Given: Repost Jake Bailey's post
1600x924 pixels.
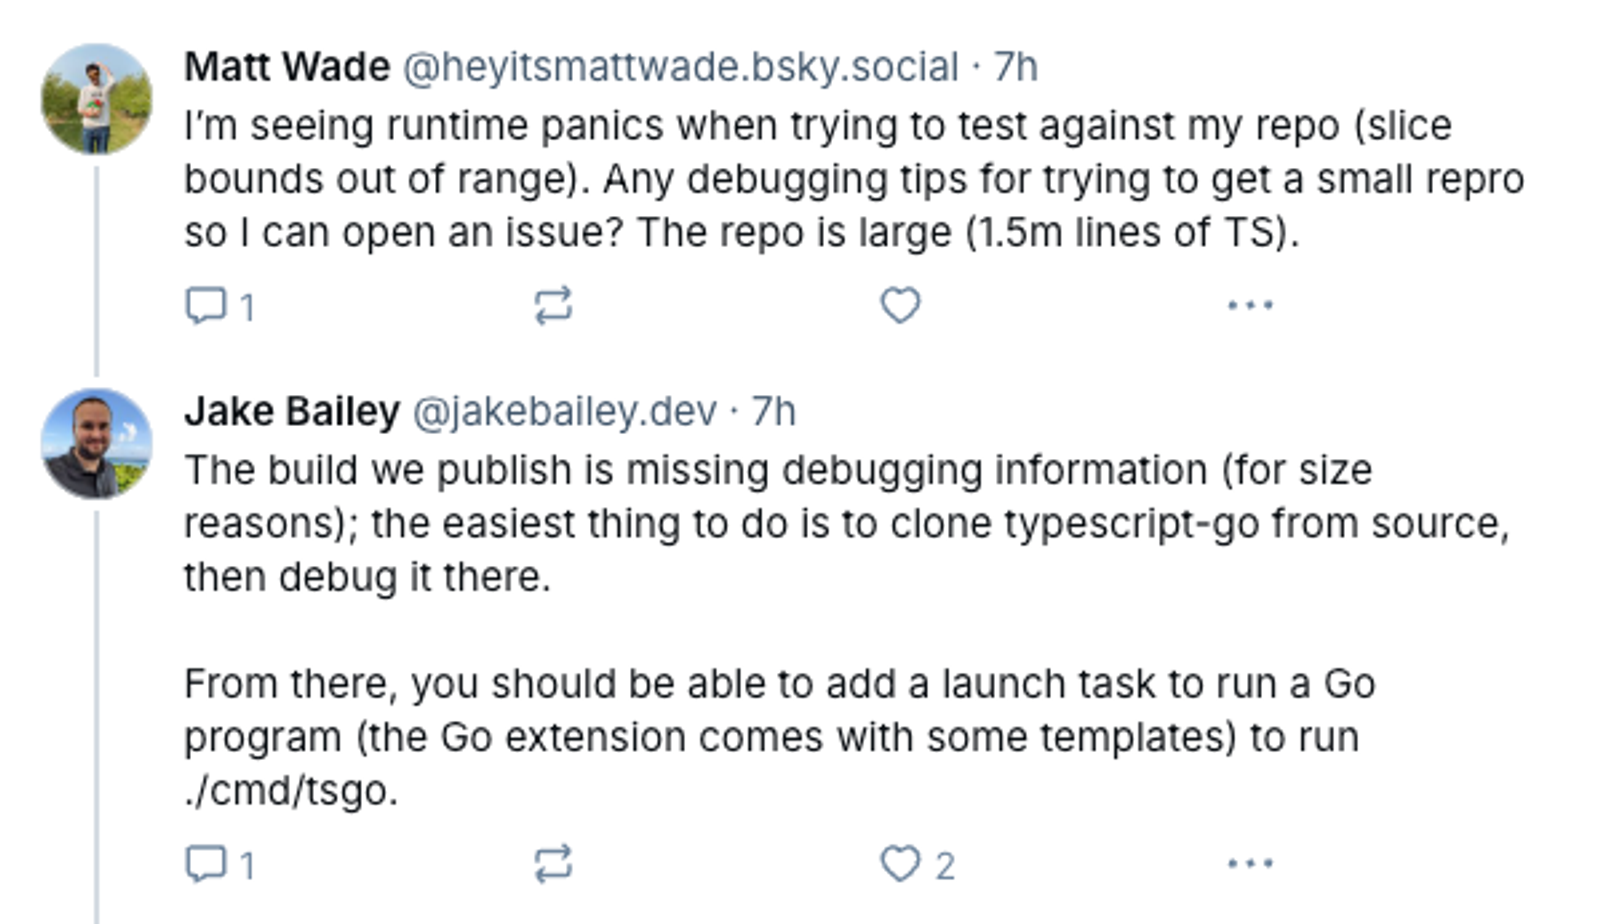Looking at the screenshot, I should click(553, 863).
